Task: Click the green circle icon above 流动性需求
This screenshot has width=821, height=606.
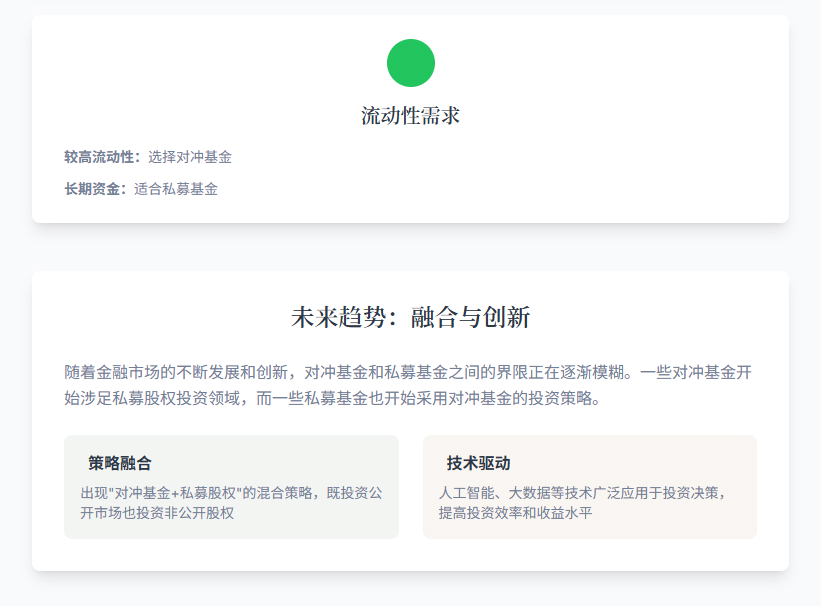Action: tap(410, 63)
